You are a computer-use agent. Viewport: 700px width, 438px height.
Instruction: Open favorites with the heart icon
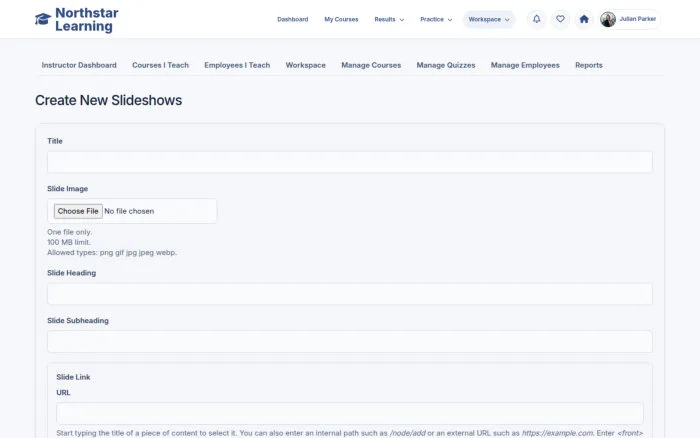tap(560, 19)
